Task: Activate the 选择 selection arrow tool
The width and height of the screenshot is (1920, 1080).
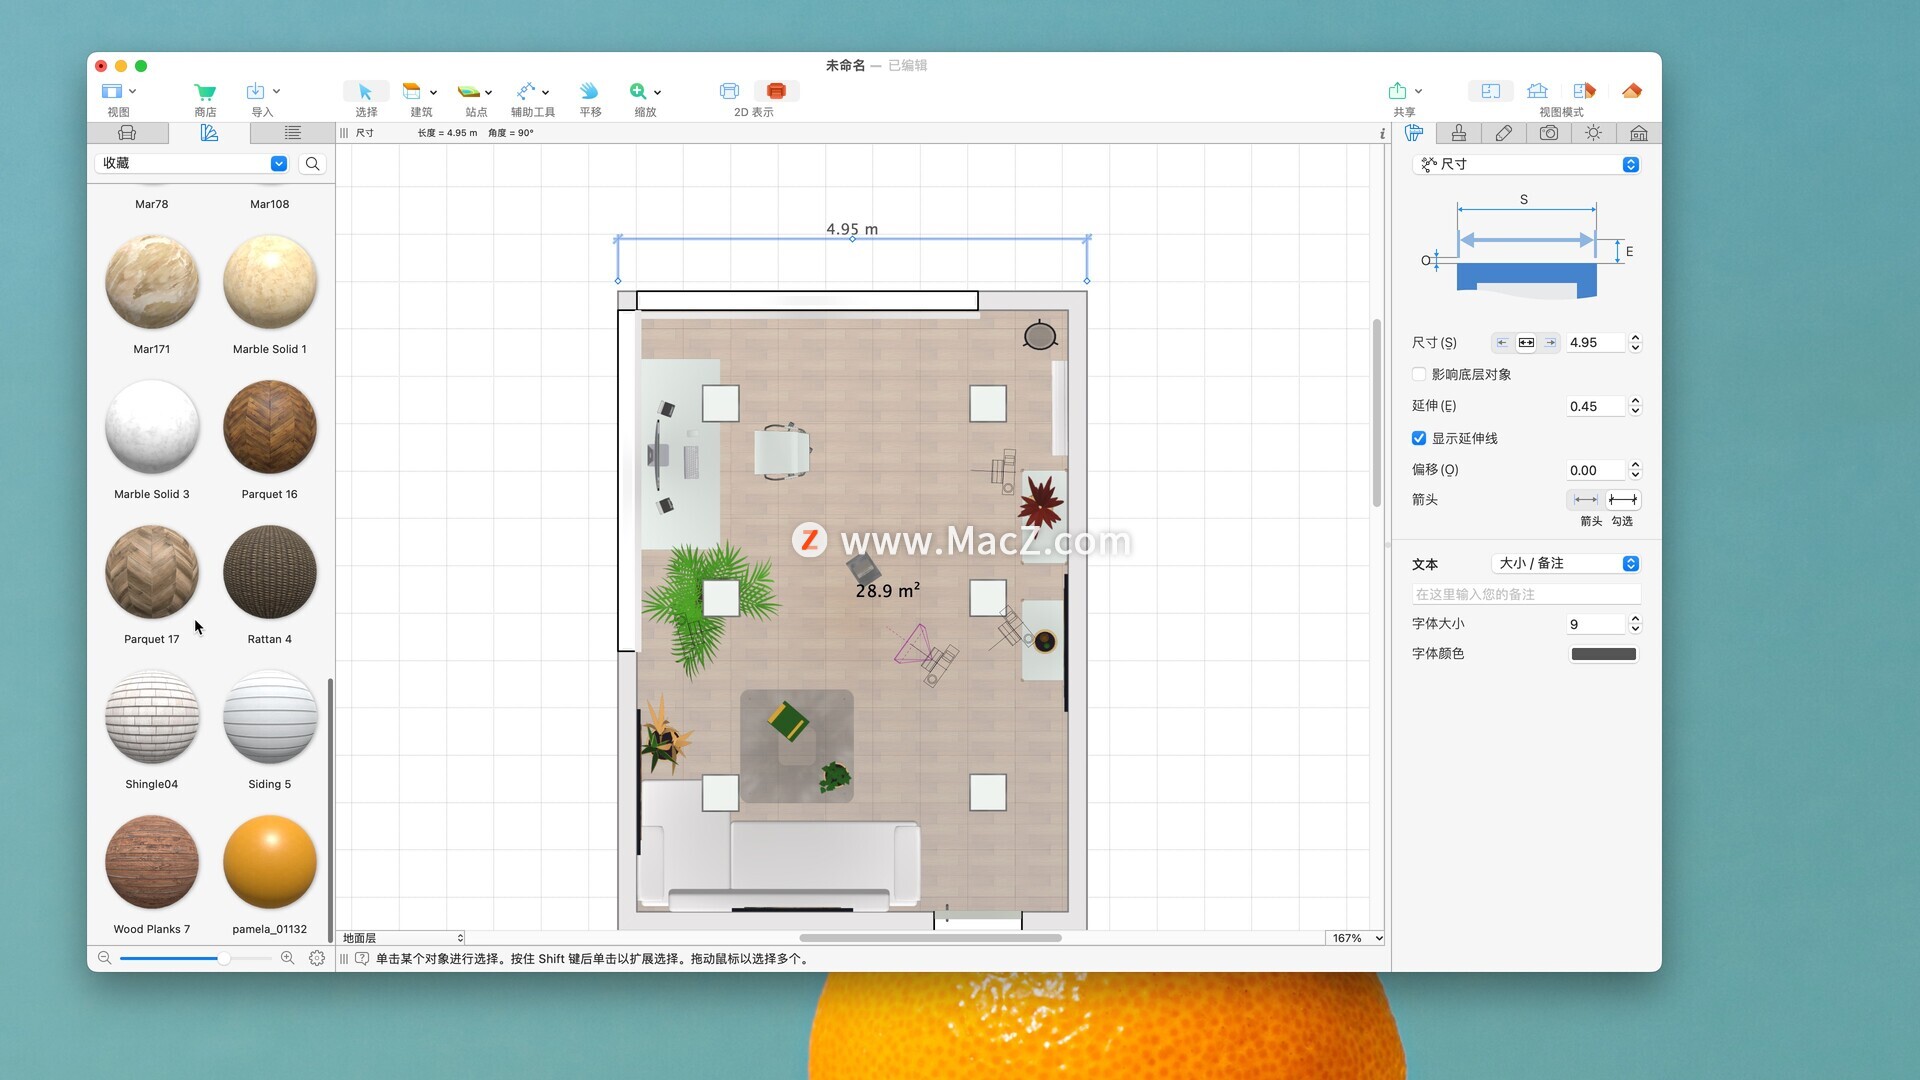Action: point(365,91)
